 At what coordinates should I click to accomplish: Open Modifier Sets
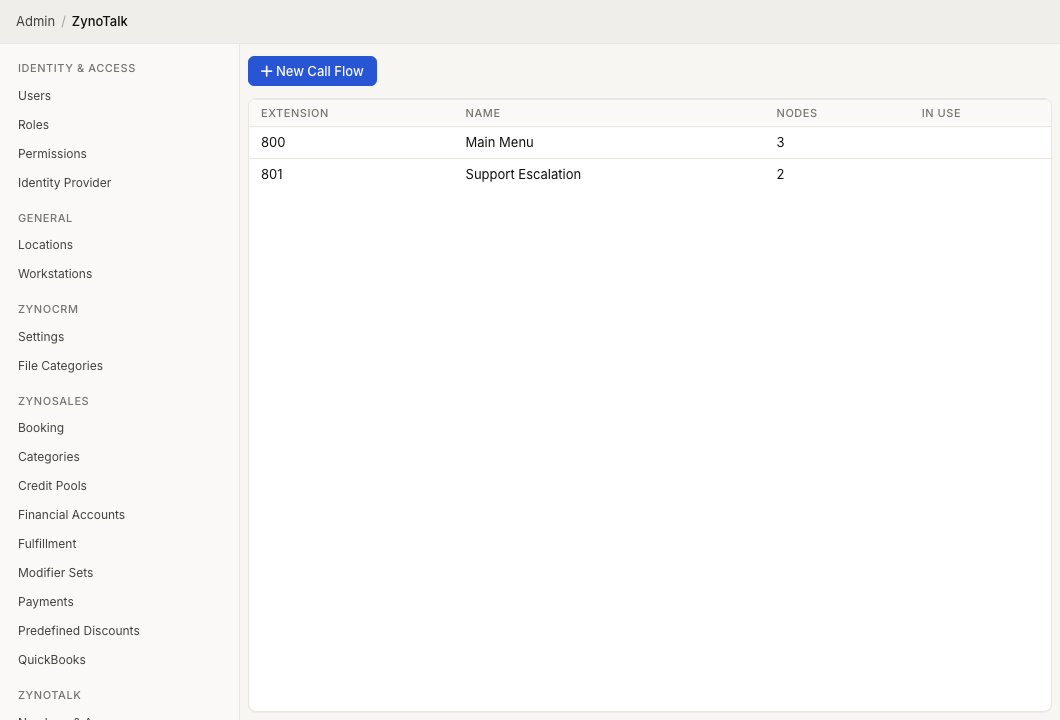55,573
